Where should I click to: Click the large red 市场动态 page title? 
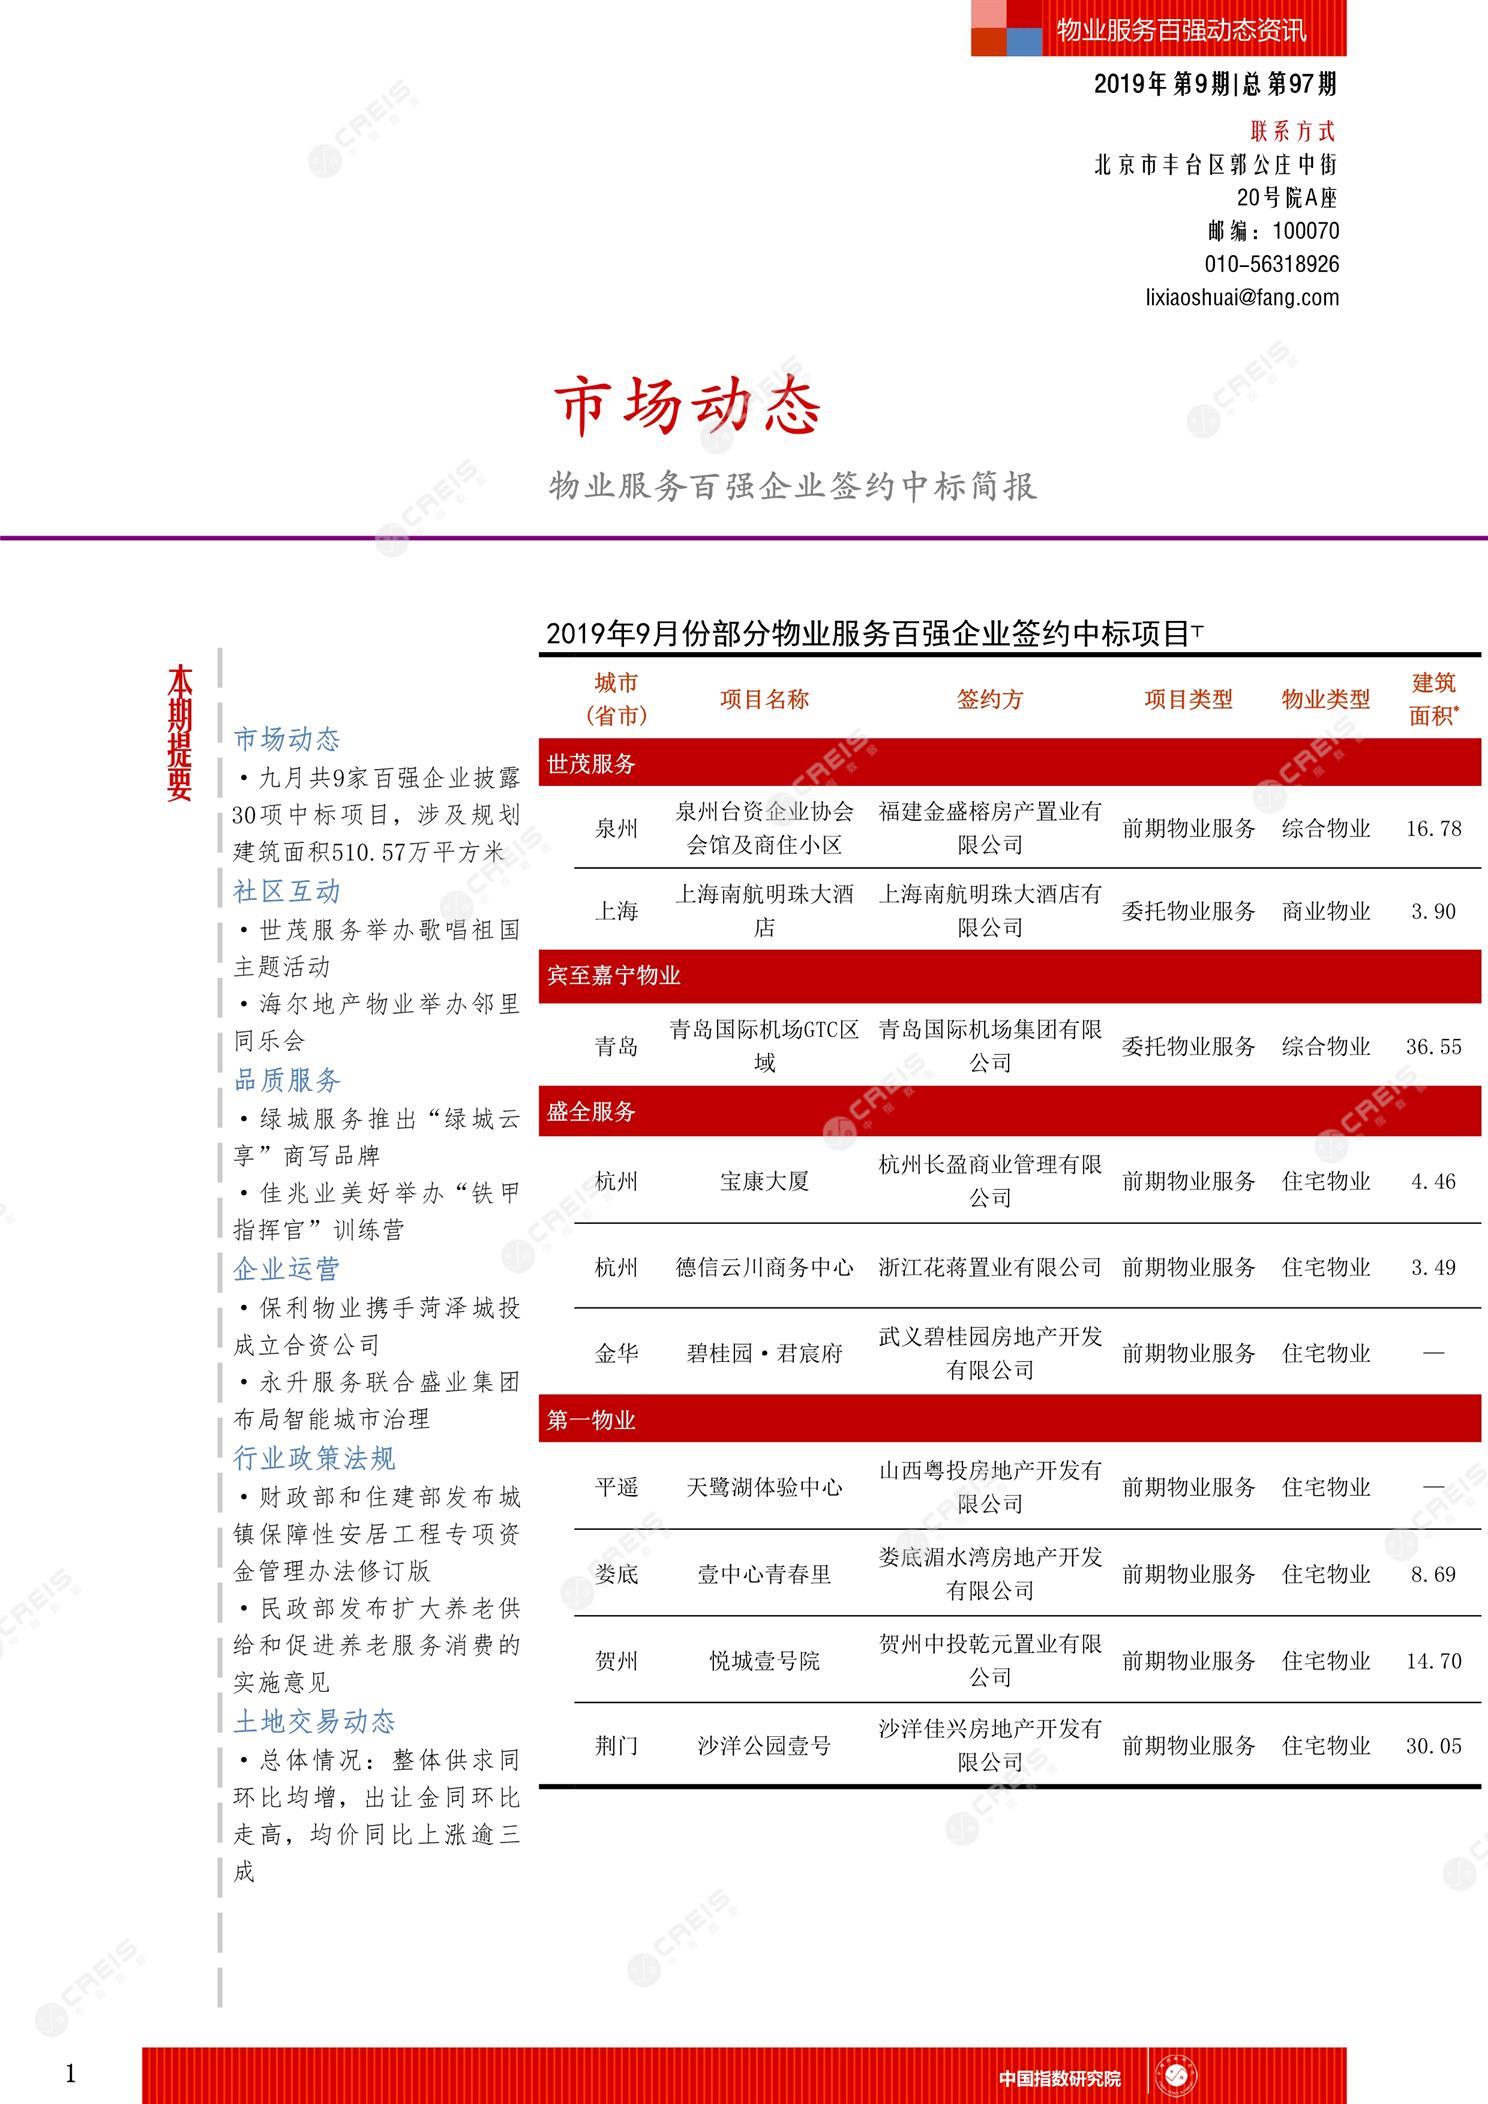click(x=688, y=407)
